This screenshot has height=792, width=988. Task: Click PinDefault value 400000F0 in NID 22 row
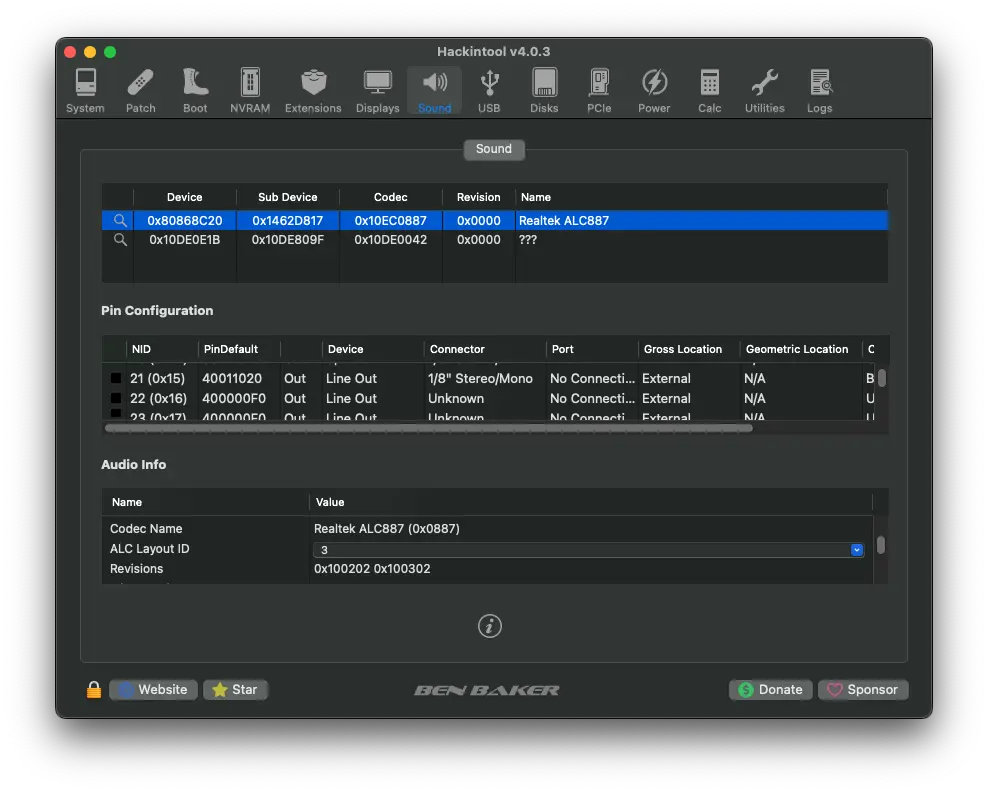click(x=234, y=399)
